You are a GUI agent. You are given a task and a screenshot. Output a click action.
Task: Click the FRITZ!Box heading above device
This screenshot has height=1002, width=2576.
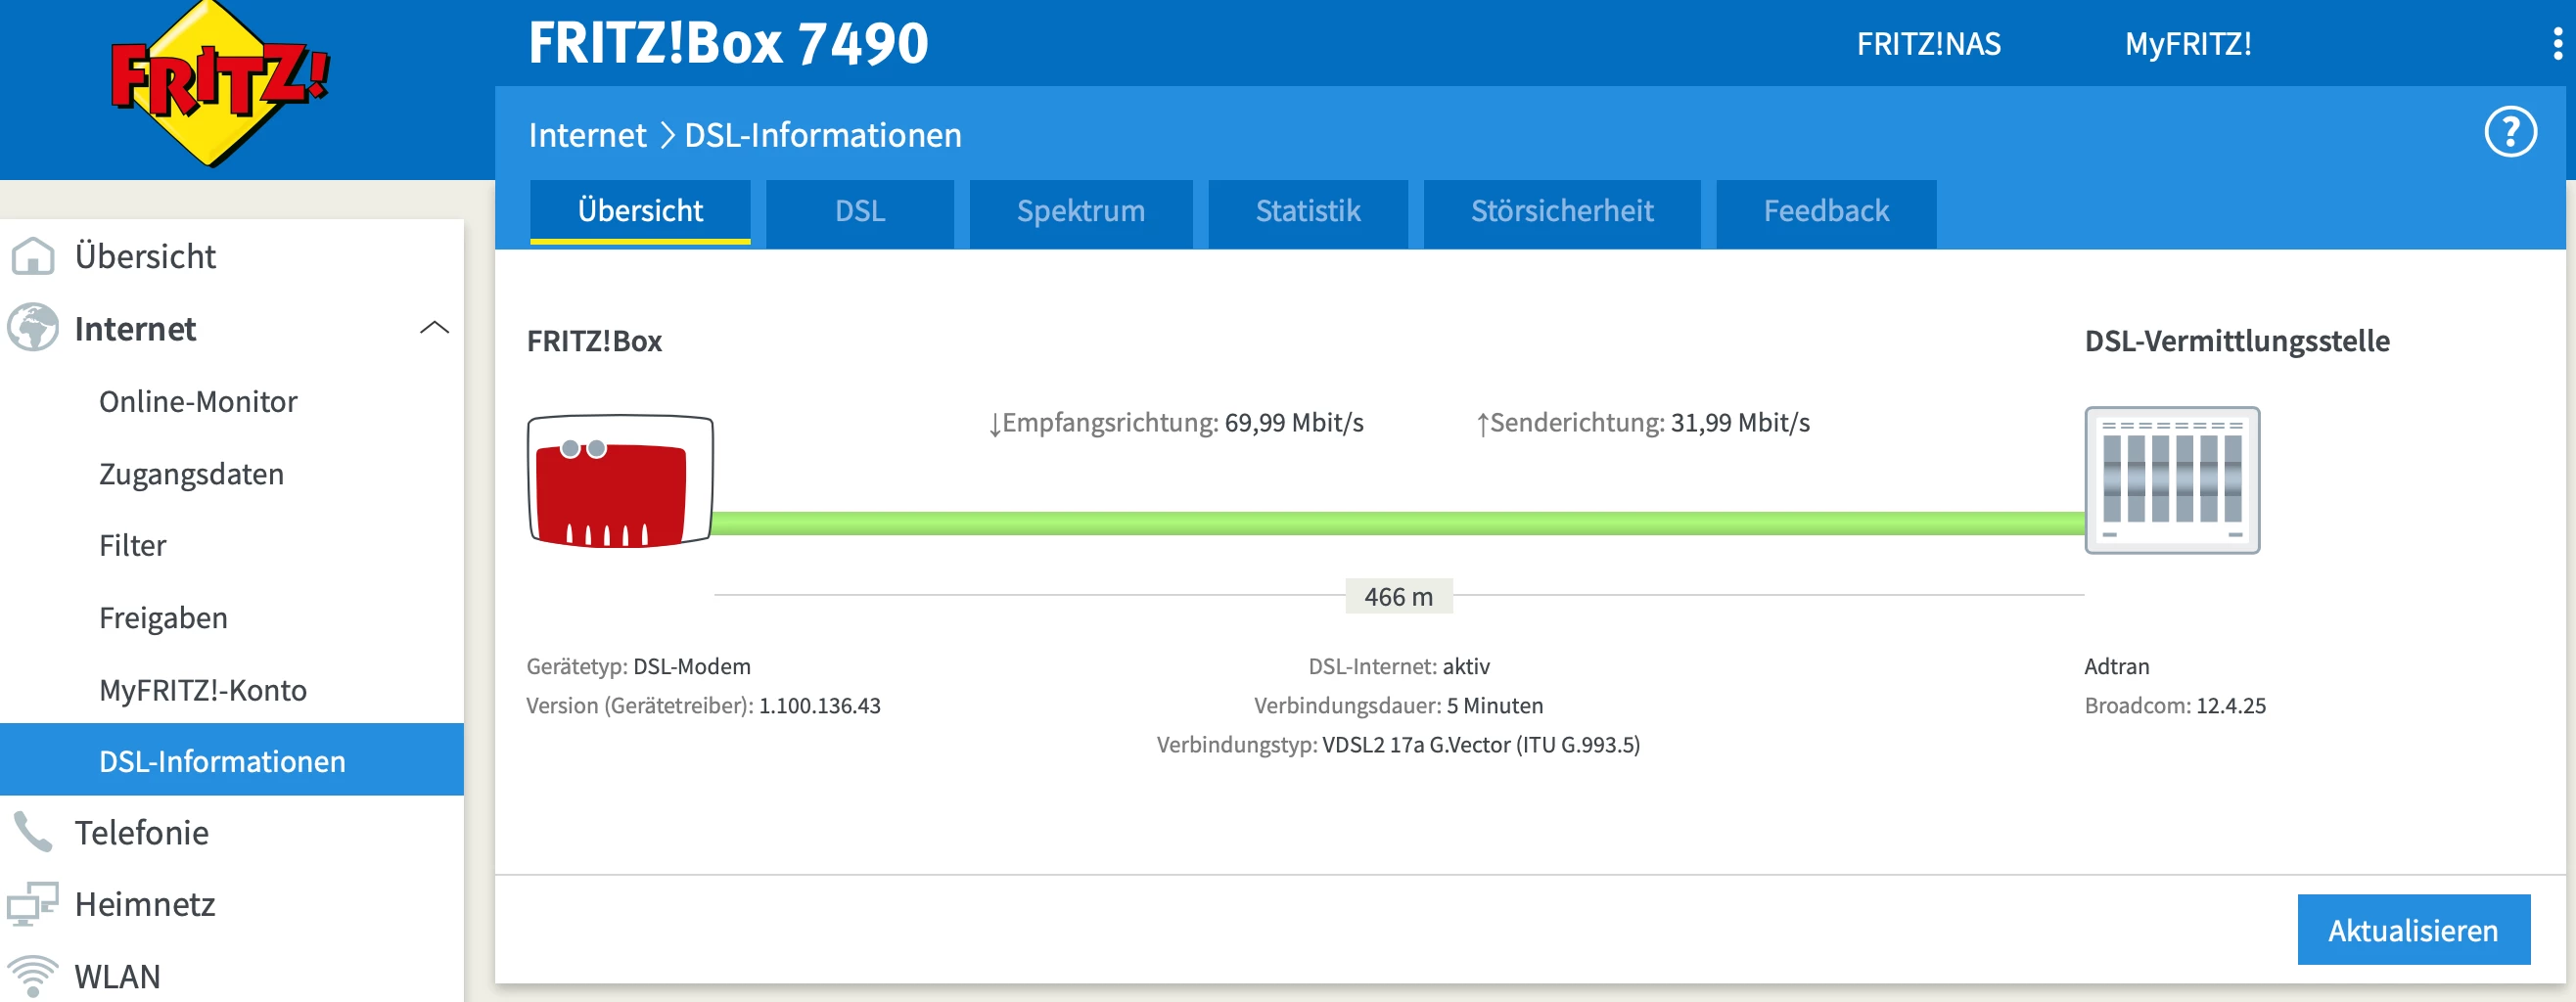594,341
